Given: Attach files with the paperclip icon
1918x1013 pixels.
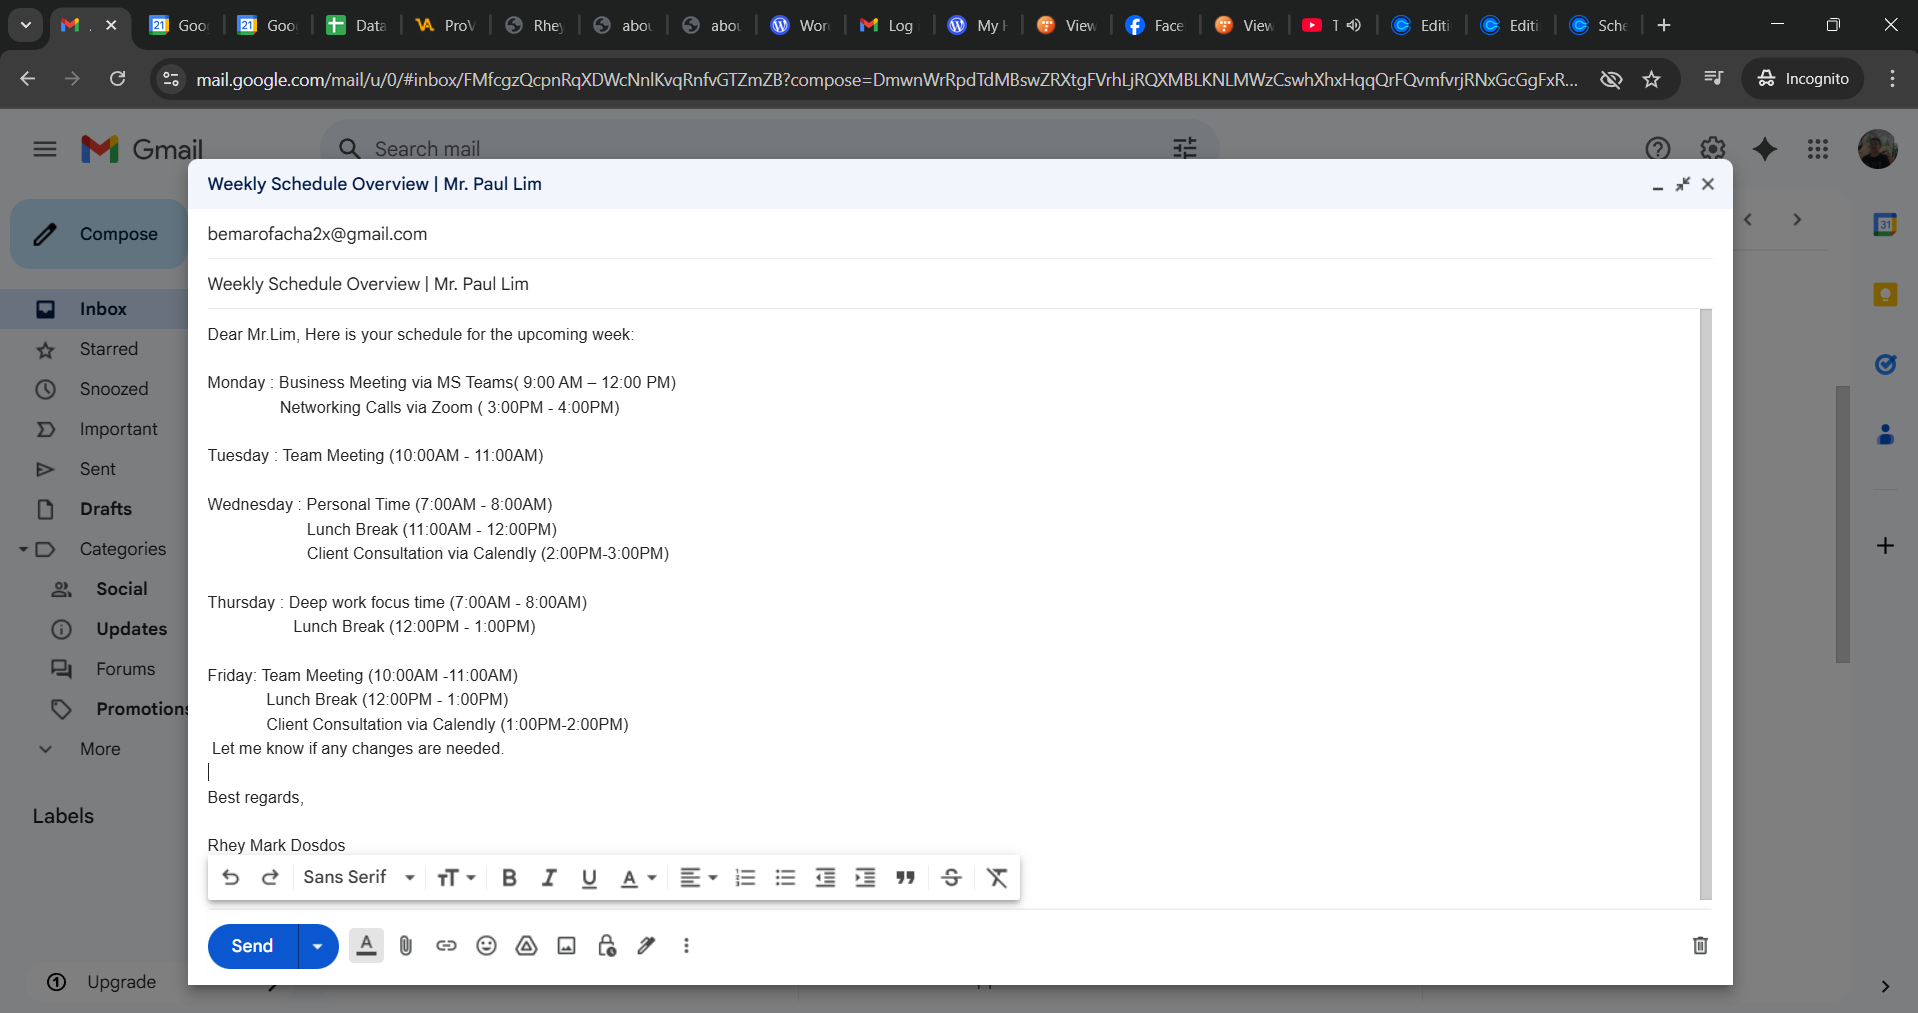Looking at the screenshot, I should [x=406, y=945].
